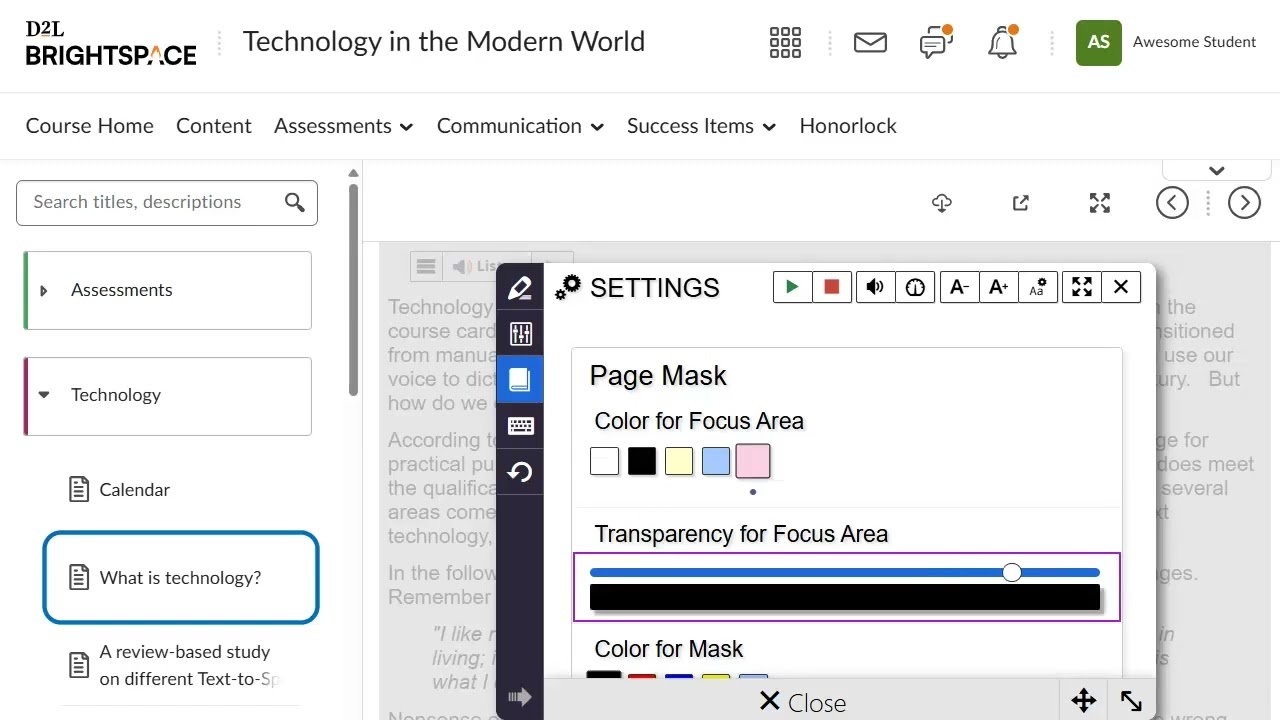The image size is (1280, 720).
Task: Open the ReadSpeaker hamburger menu button
Action: (426, 266)
